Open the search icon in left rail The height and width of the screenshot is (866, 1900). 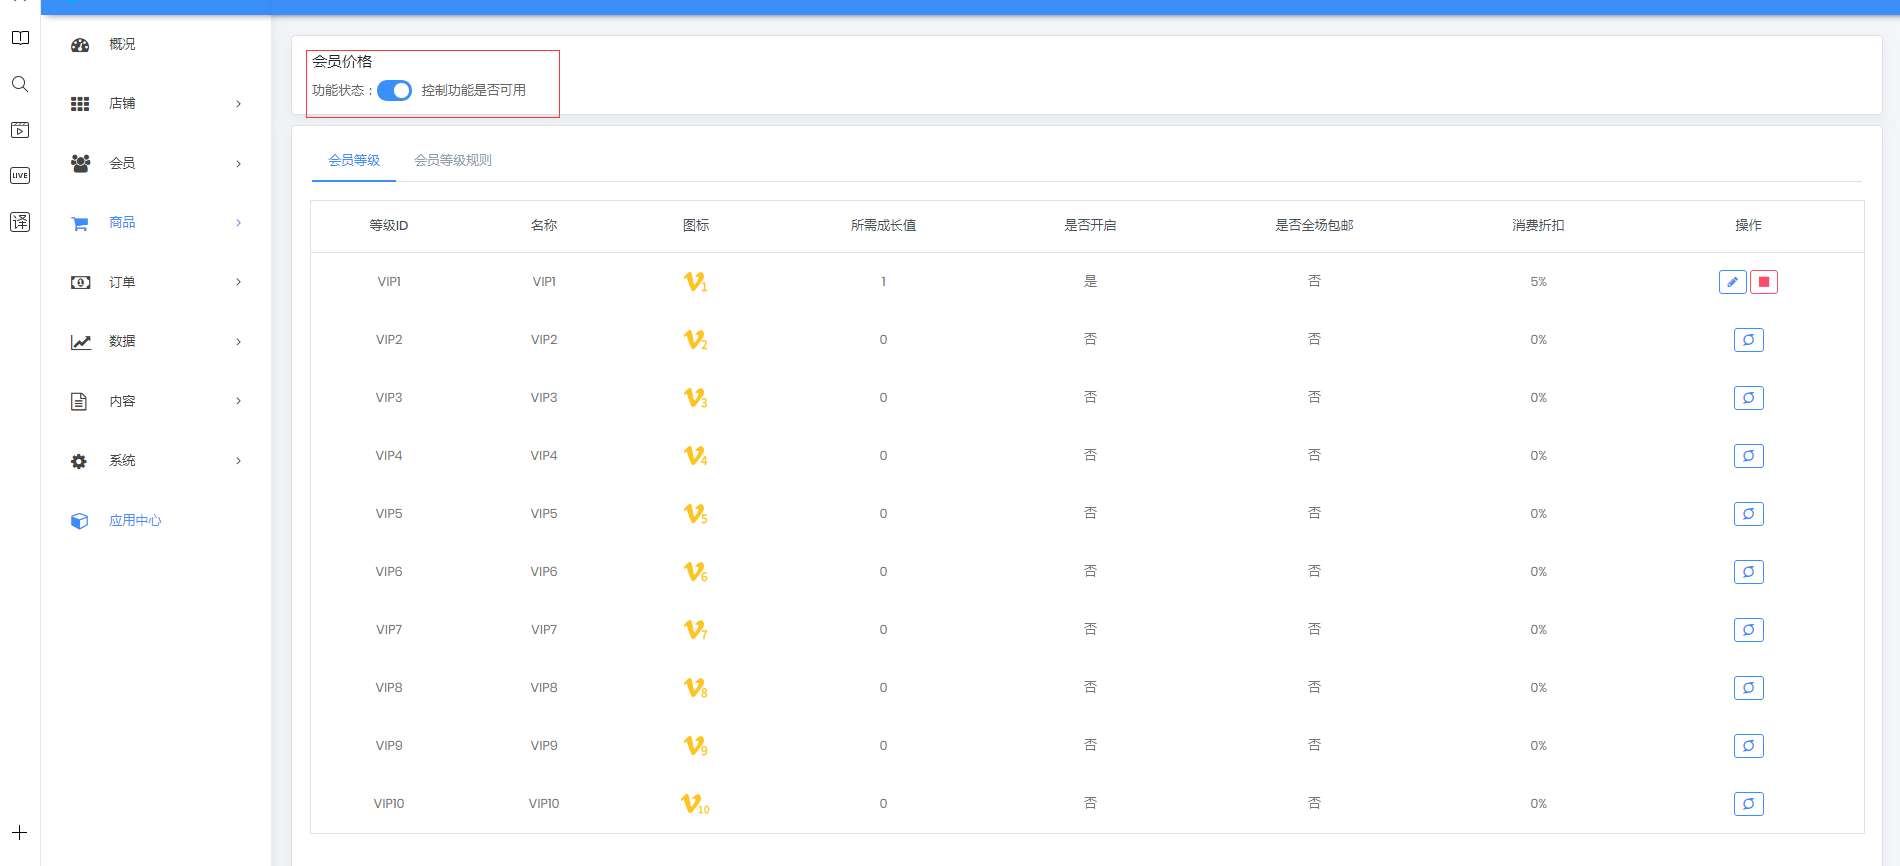(20, 84)
